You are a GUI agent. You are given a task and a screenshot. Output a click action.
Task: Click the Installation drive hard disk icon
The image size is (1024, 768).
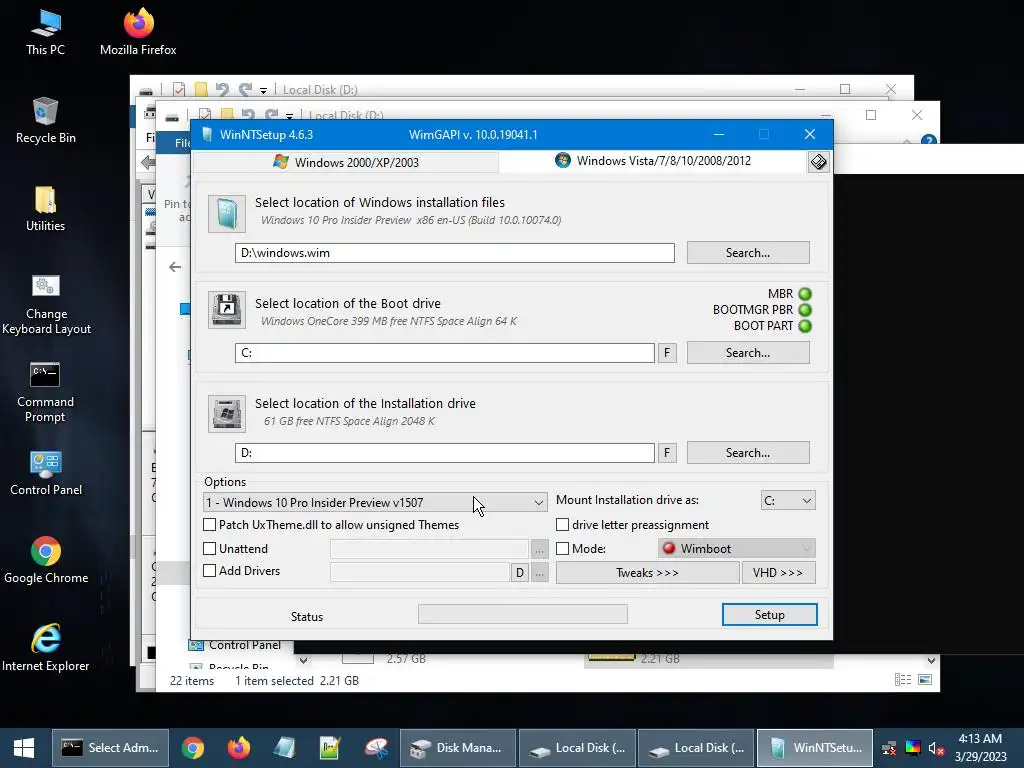(227, 413)
